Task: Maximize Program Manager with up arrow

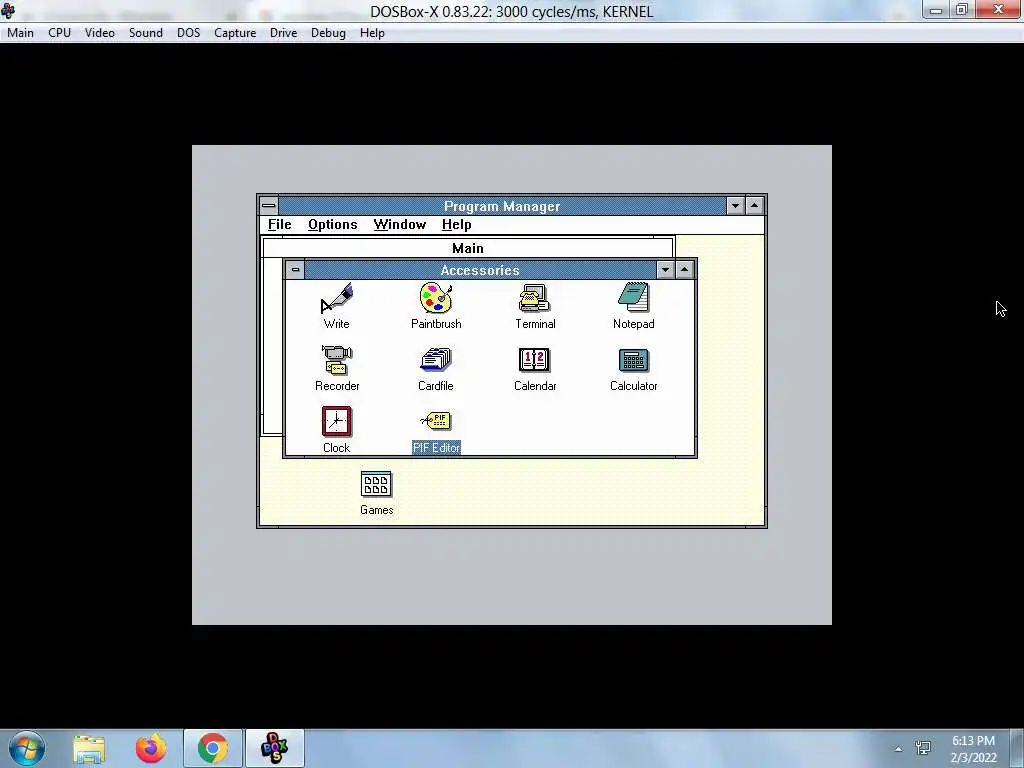Action: [x=754, y=206]
